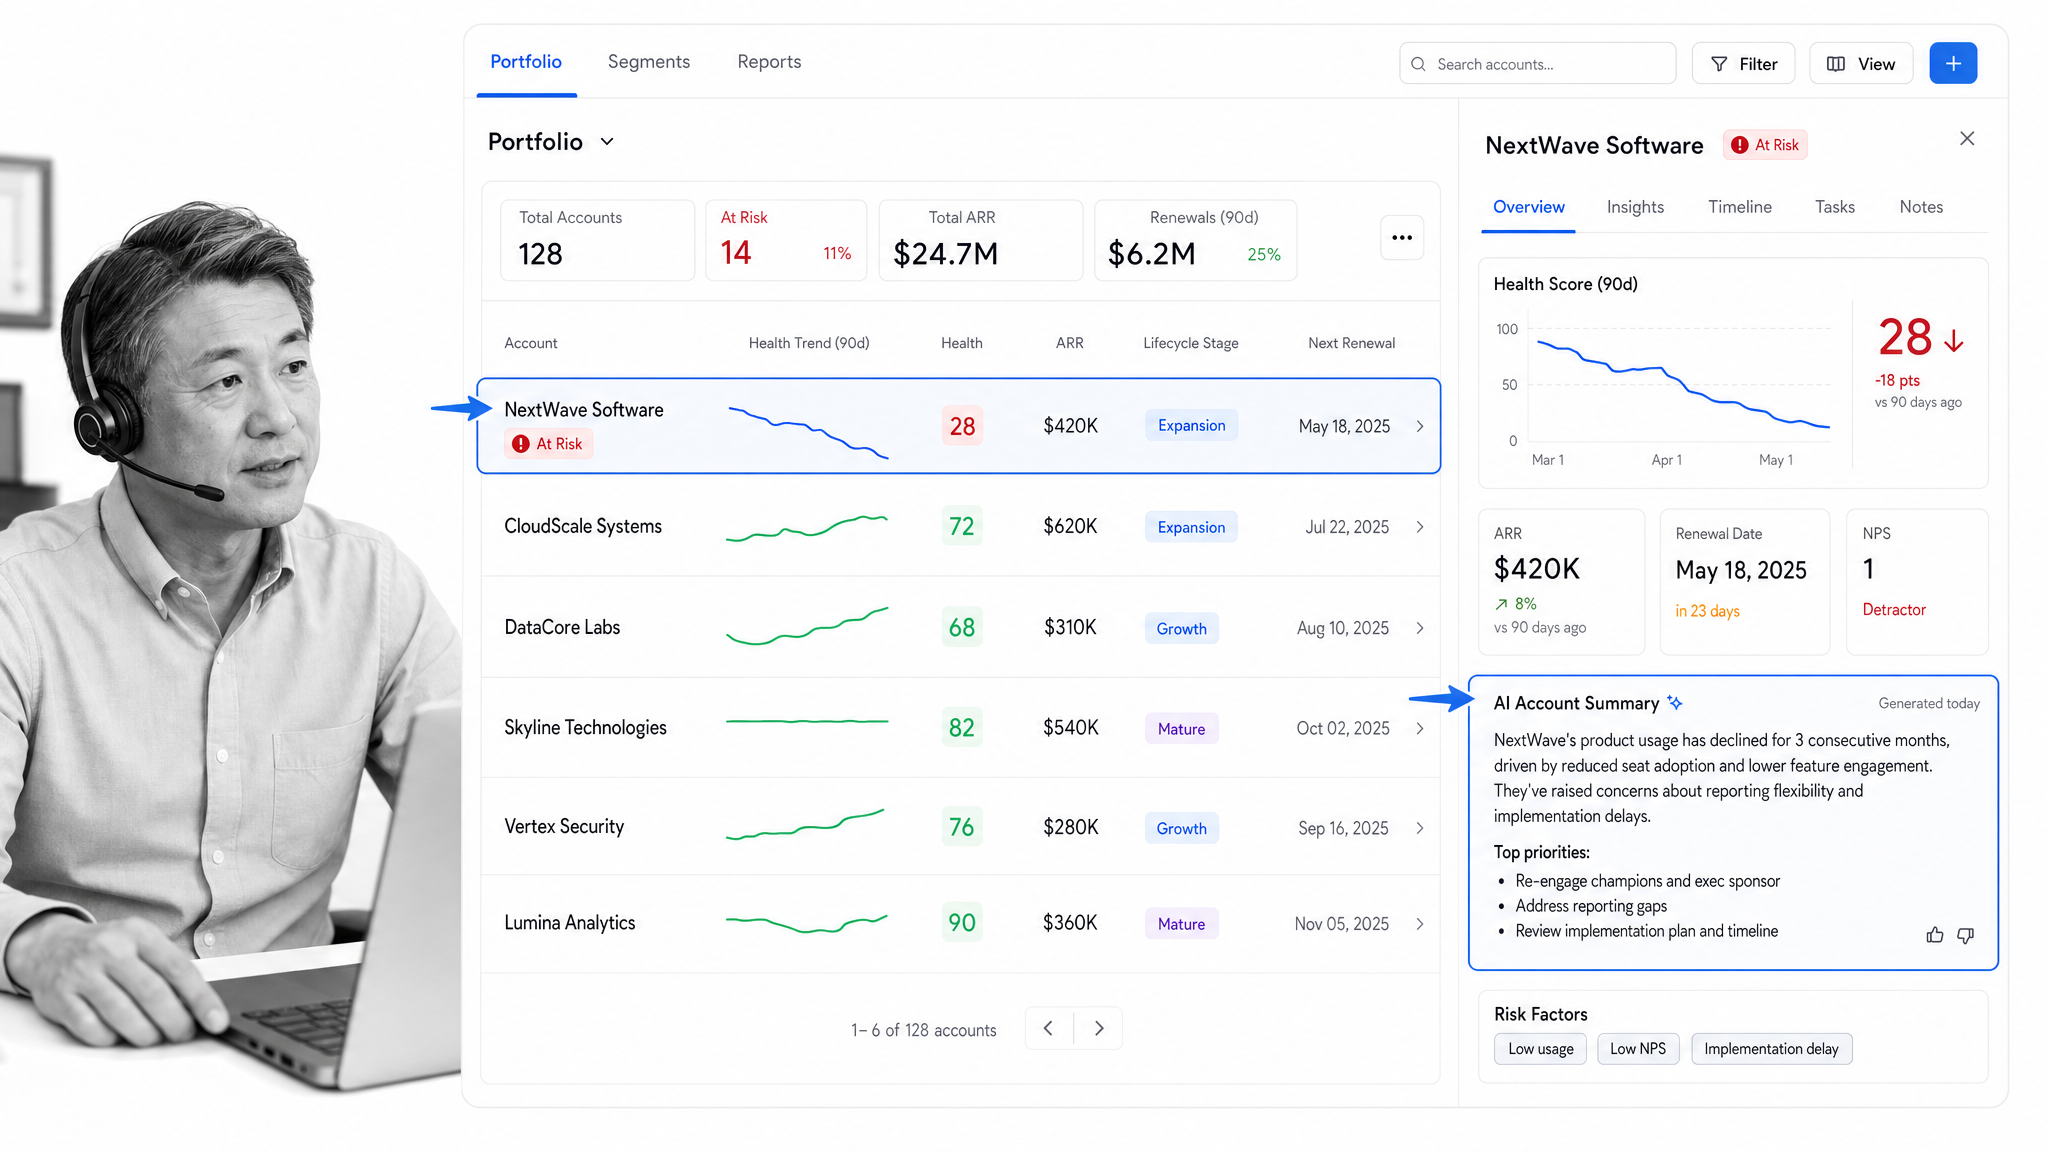Click the red alert icon in NextWave row
This screenshot has width=2048, height=1152.
click(x=521, y=444)
